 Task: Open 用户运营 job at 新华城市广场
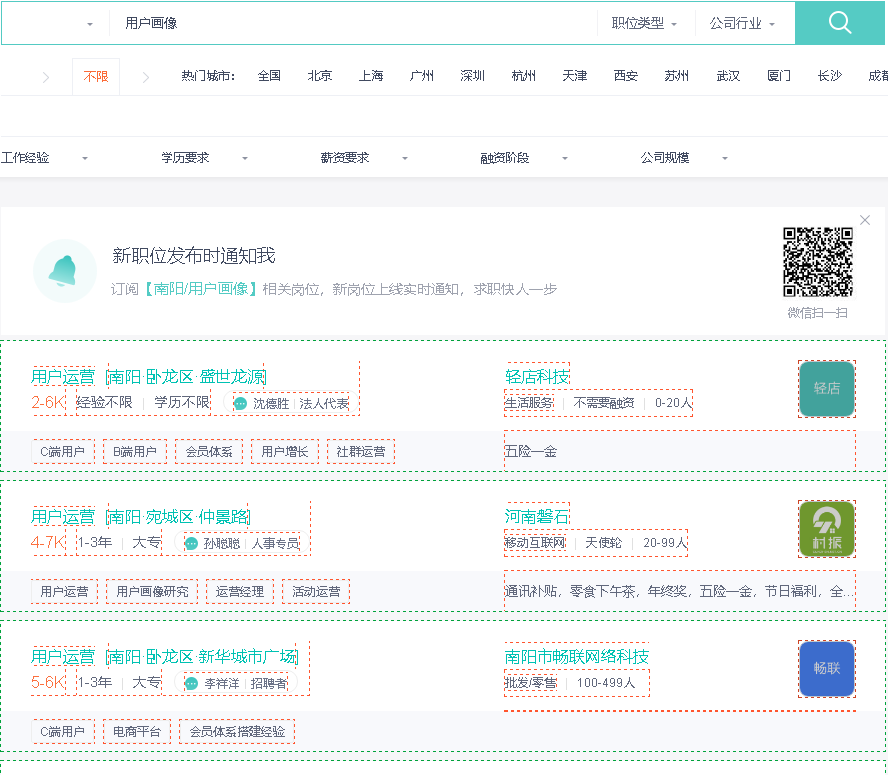point(164,657)
